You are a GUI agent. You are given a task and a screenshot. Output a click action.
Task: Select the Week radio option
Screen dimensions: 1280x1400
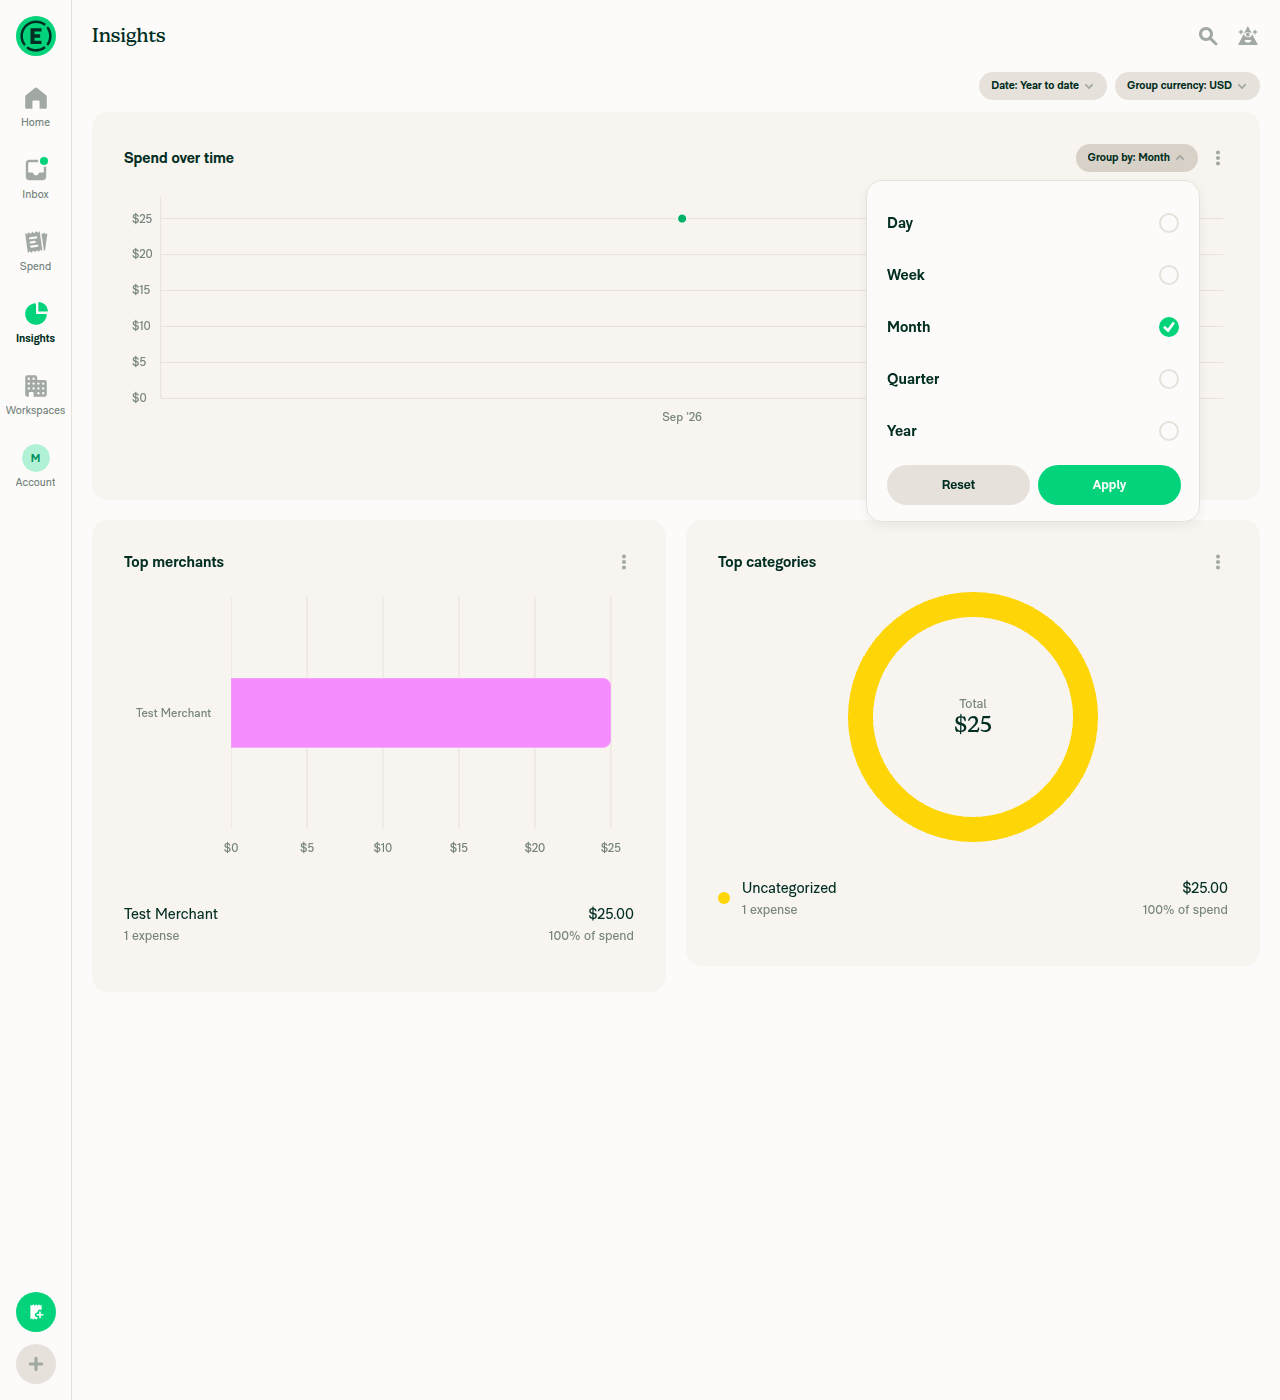click(1169, 275)
